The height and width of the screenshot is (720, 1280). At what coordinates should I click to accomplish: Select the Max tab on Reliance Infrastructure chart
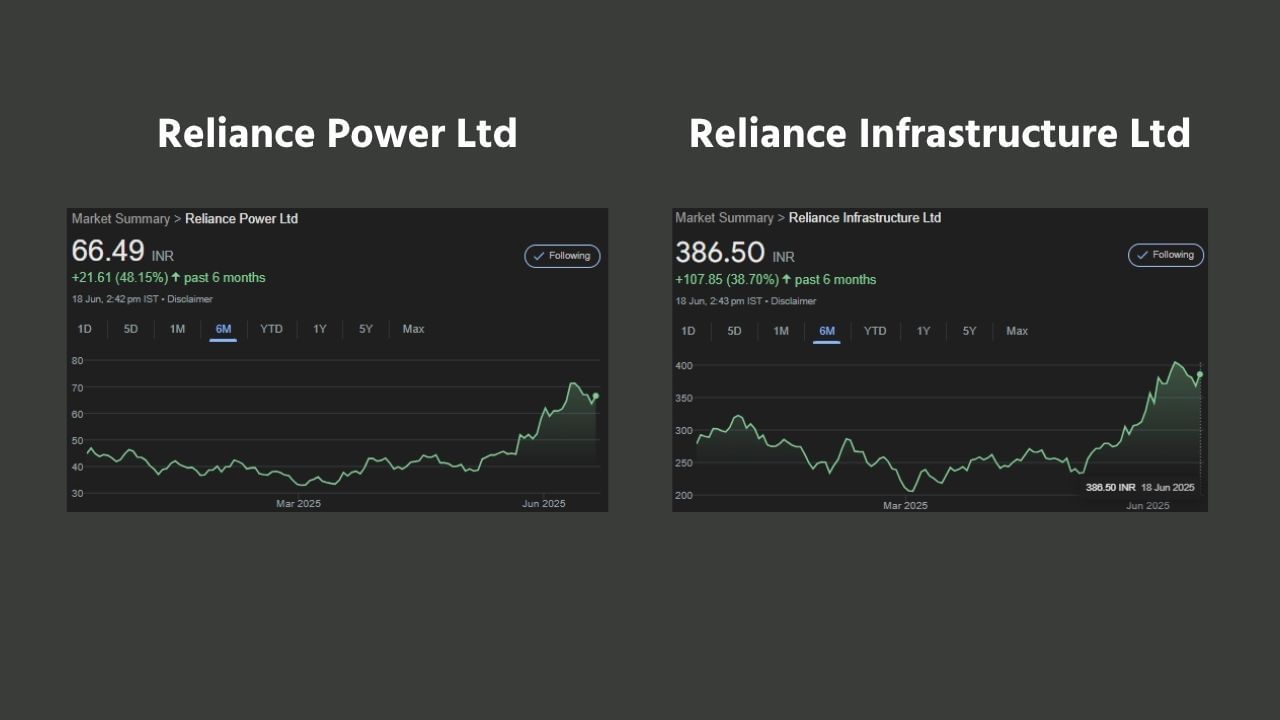[1017, 331]
